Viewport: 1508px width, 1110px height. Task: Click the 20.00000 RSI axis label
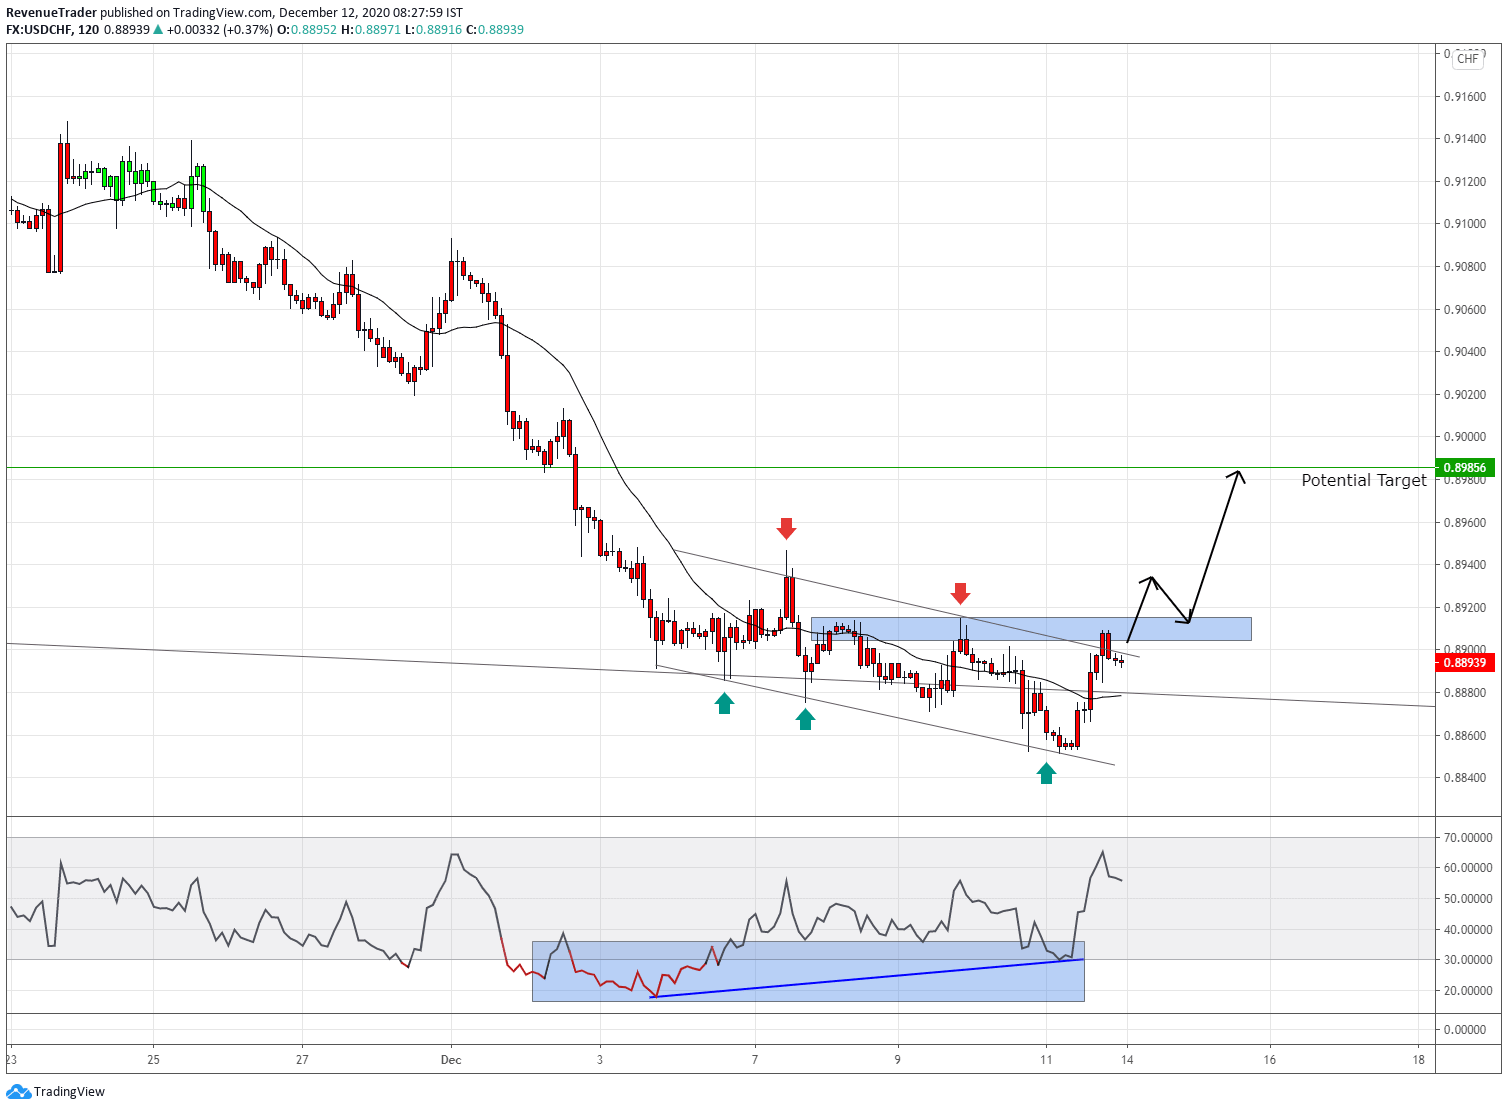[1468, 991]
